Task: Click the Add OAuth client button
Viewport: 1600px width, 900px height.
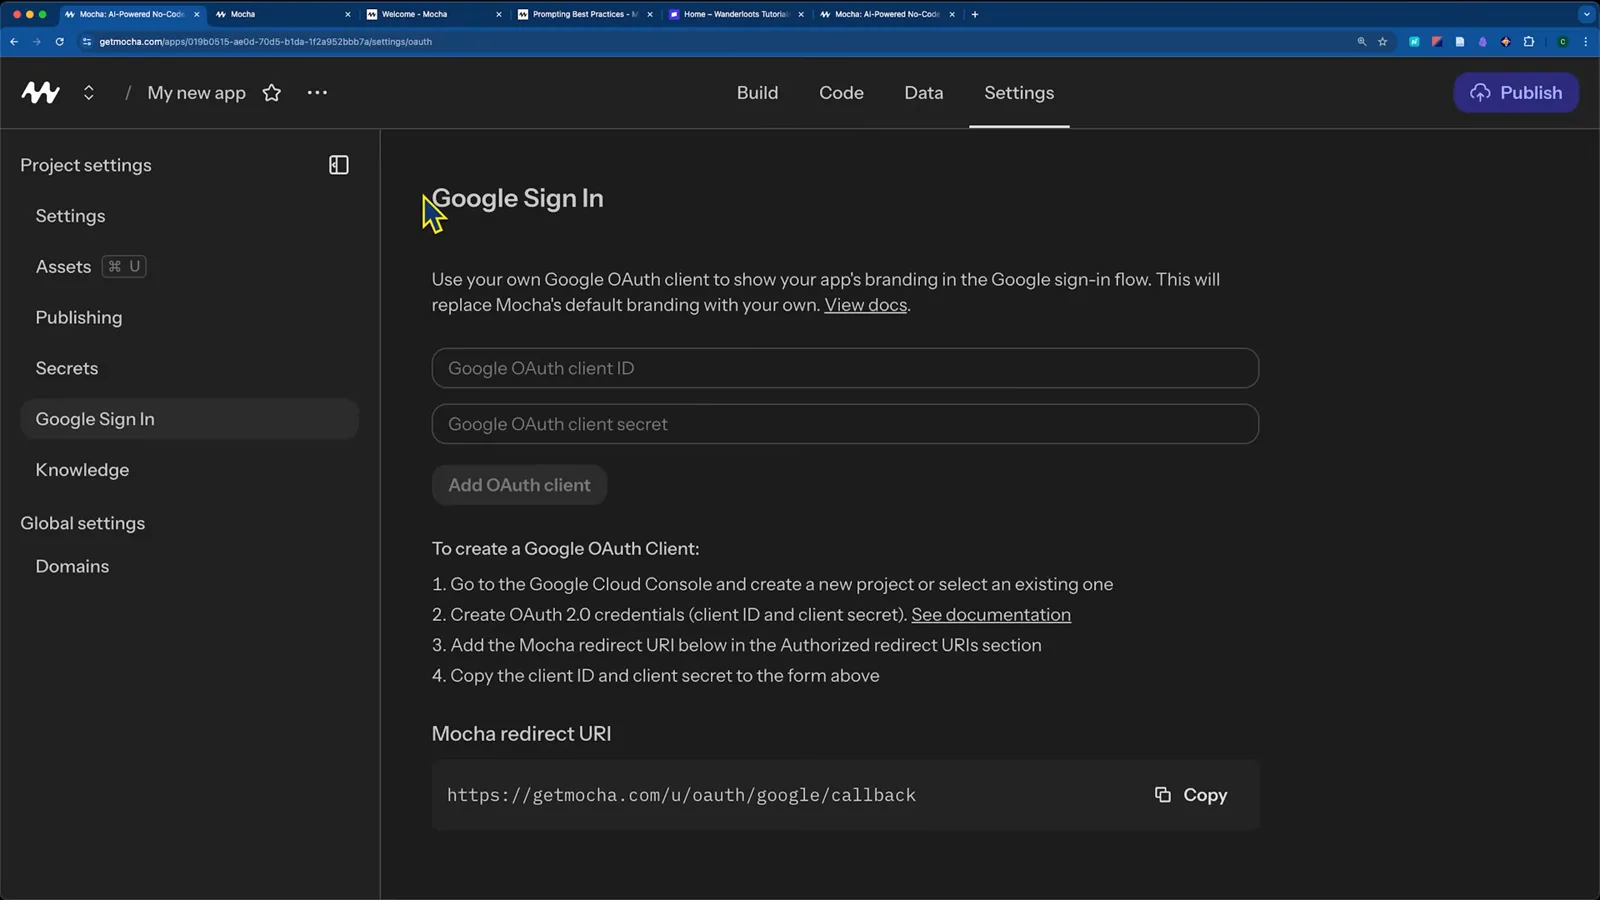Action: tap(519, 485)
